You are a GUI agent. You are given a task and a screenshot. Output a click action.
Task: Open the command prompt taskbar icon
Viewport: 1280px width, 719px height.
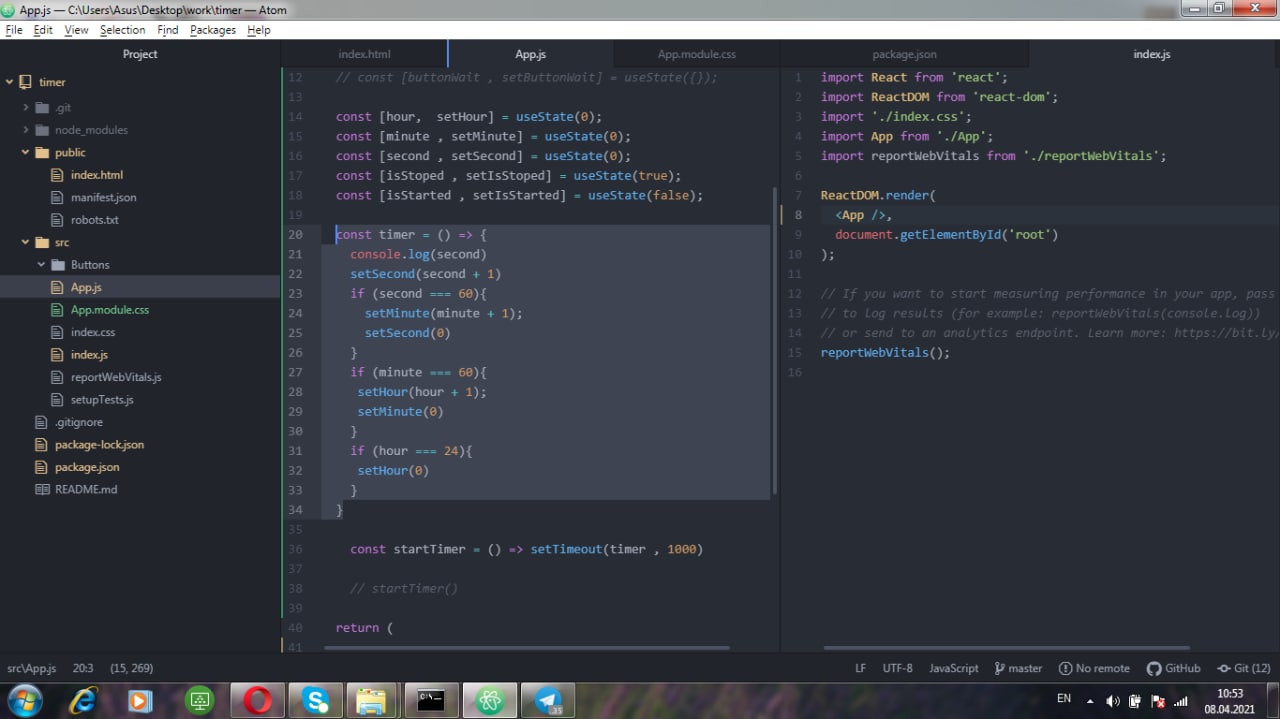[x=431, y=700]
